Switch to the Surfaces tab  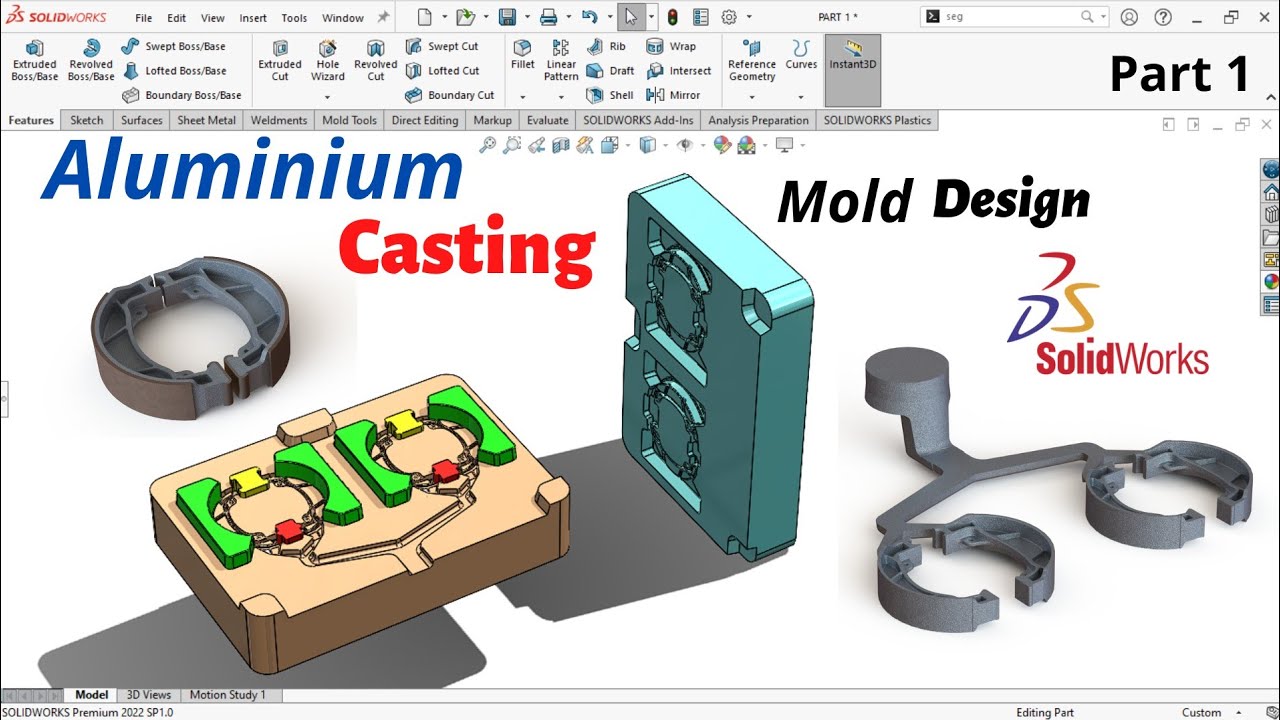[x=141, y=120]
